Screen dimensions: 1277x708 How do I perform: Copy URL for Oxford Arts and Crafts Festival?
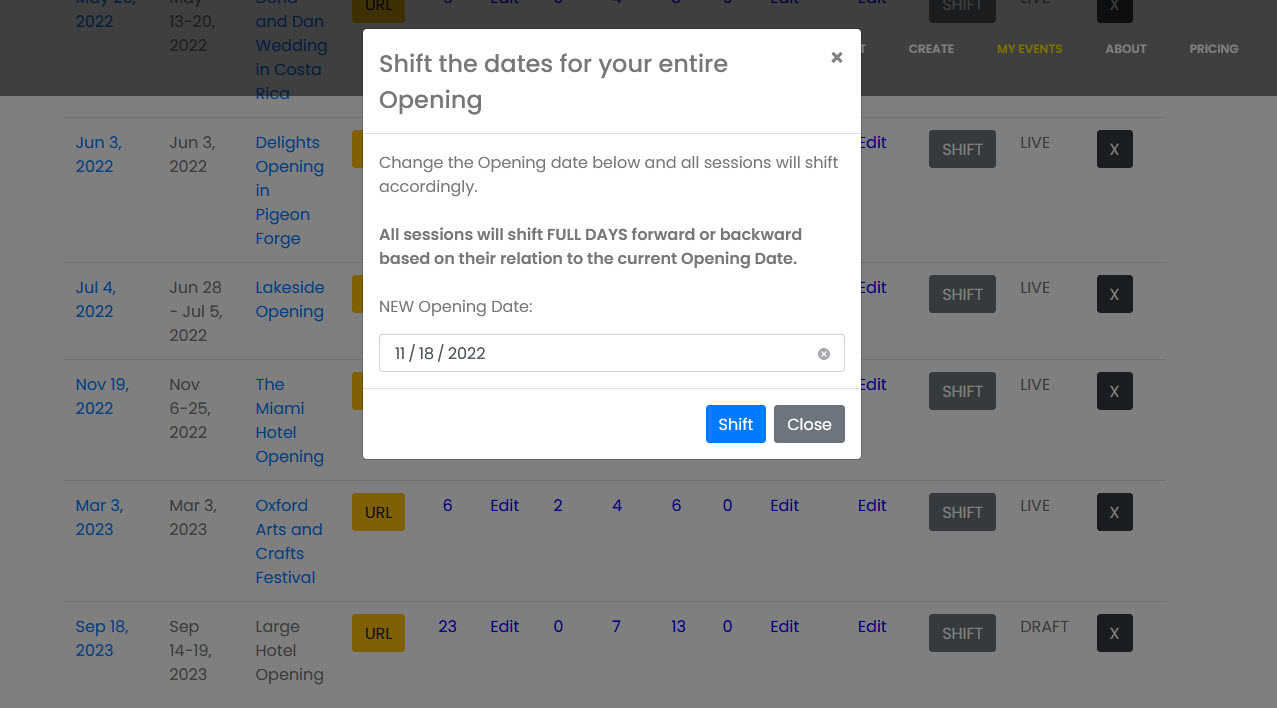click(x=378, y=512)
